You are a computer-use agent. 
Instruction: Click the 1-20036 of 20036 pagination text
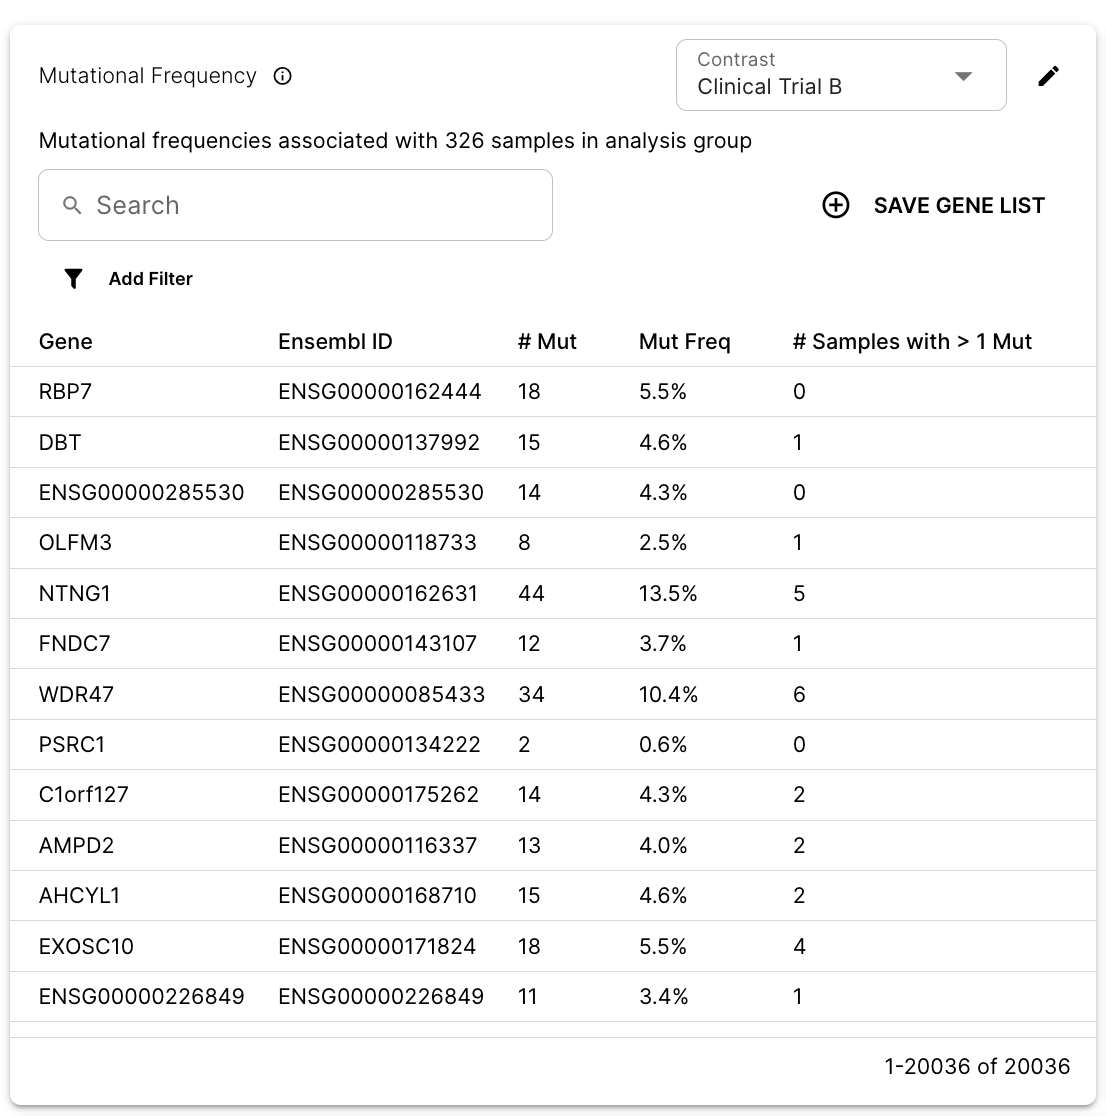pyautogui.click(x=976, y=1067)
